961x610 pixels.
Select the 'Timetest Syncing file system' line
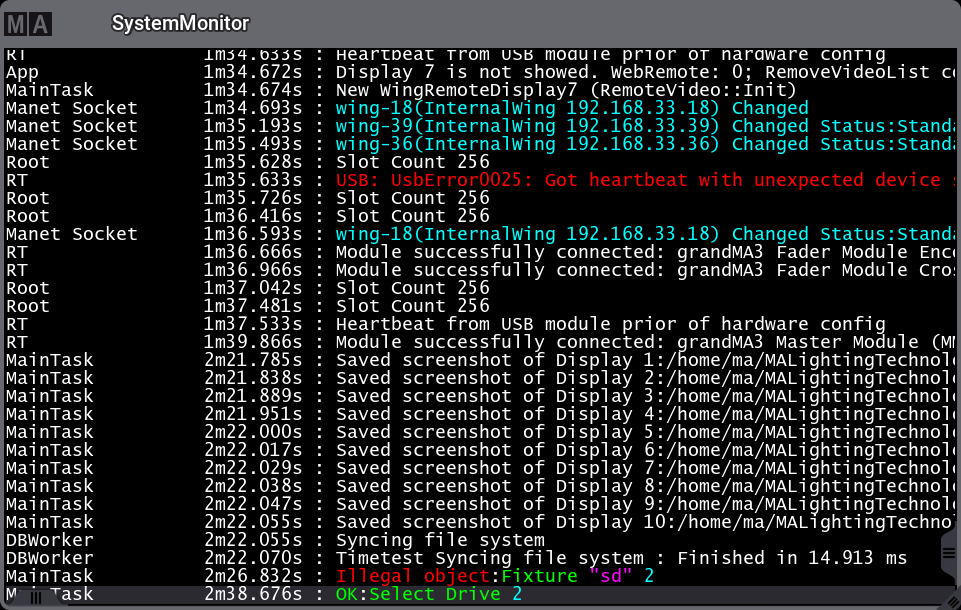(x=480, y=559)
